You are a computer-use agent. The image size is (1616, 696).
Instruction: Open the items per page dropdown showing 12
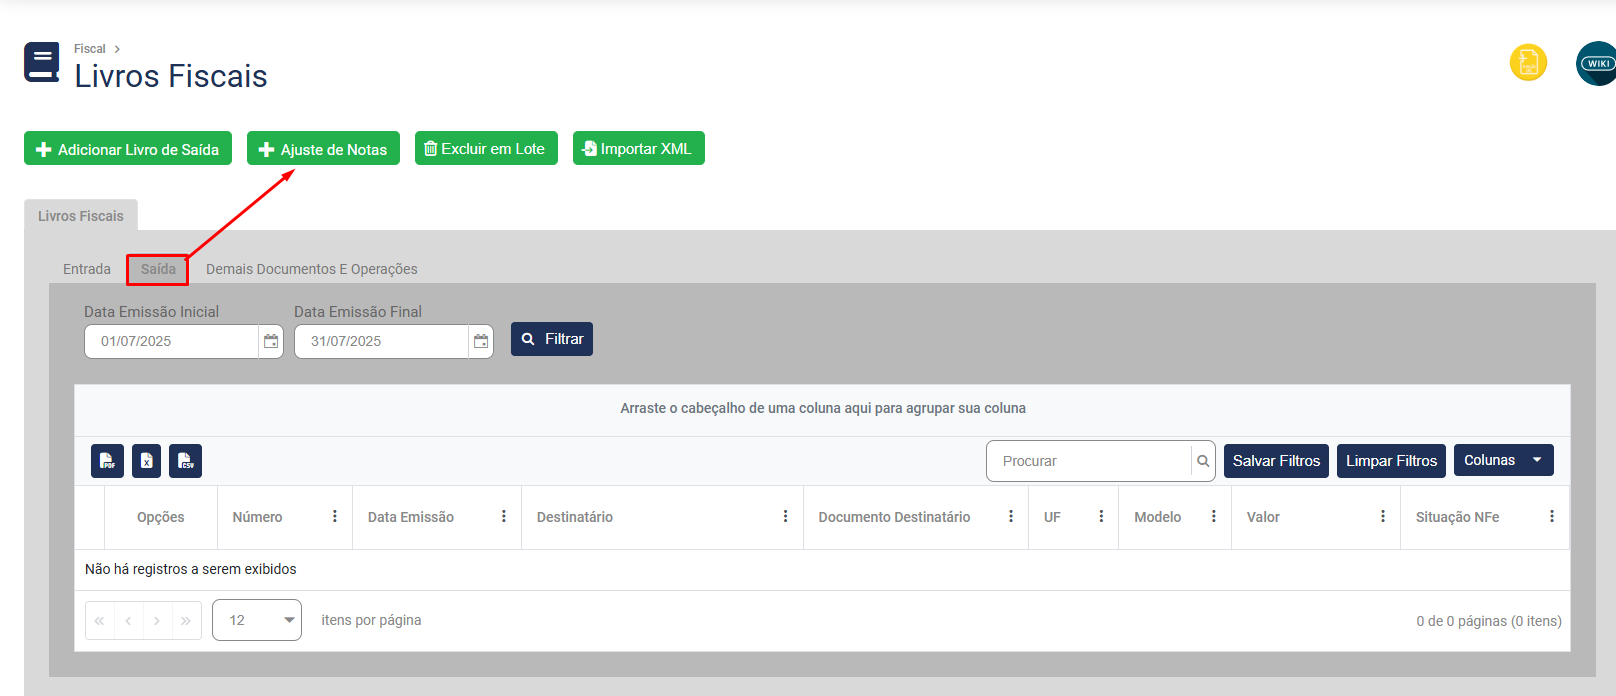[x=257, y=620]
